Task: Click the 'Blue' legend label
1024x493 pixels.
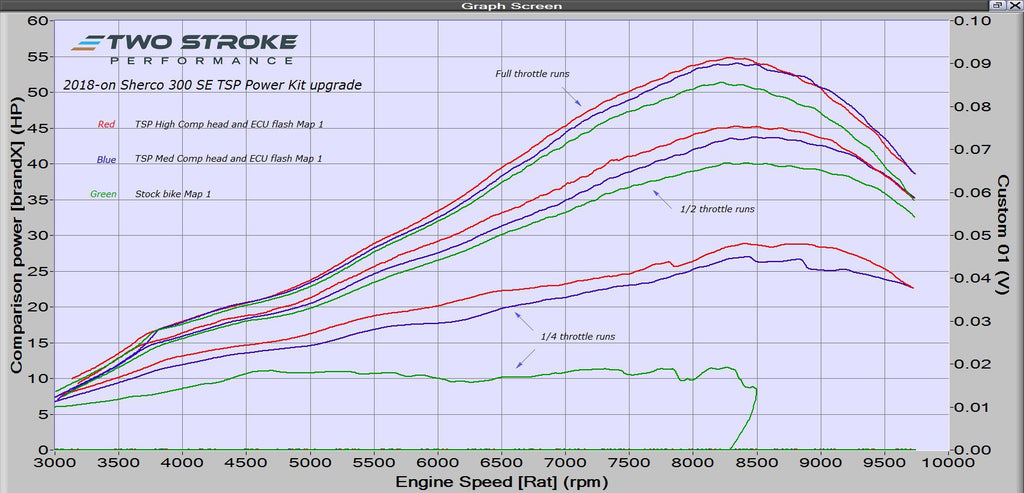Action: [x=106, y=159]
